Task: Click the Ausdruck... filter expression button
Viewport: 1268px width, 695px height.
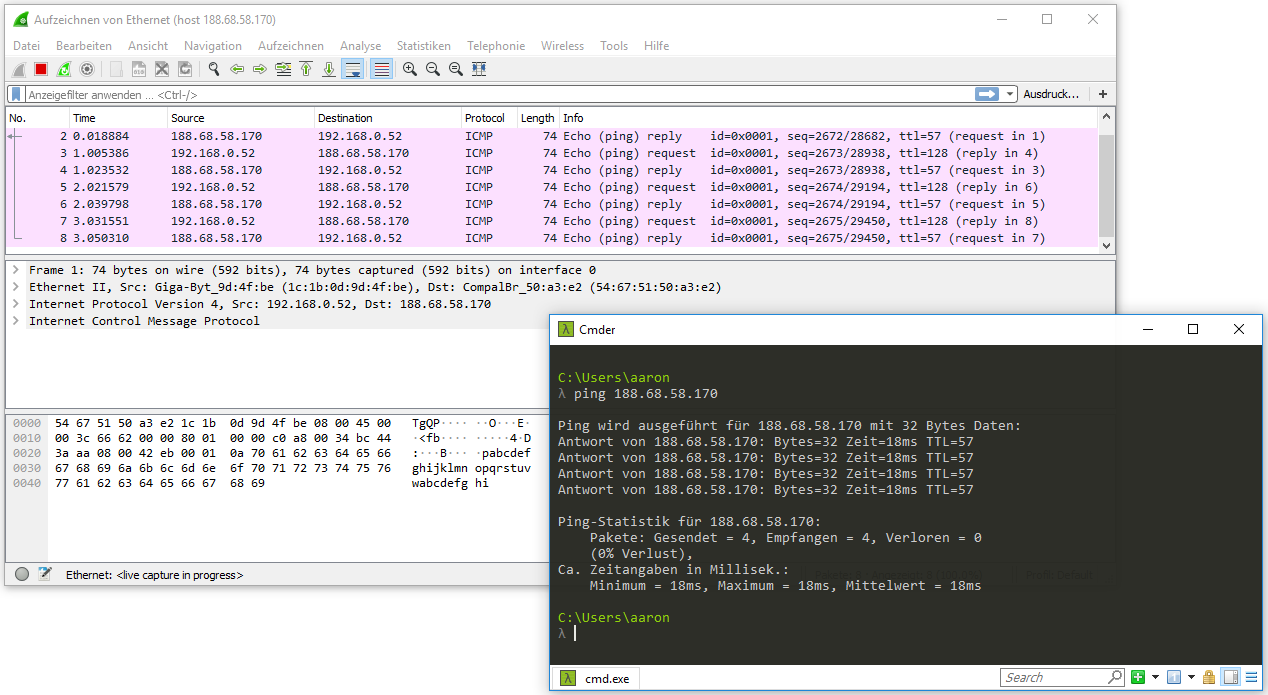Action: (1051, 94)
